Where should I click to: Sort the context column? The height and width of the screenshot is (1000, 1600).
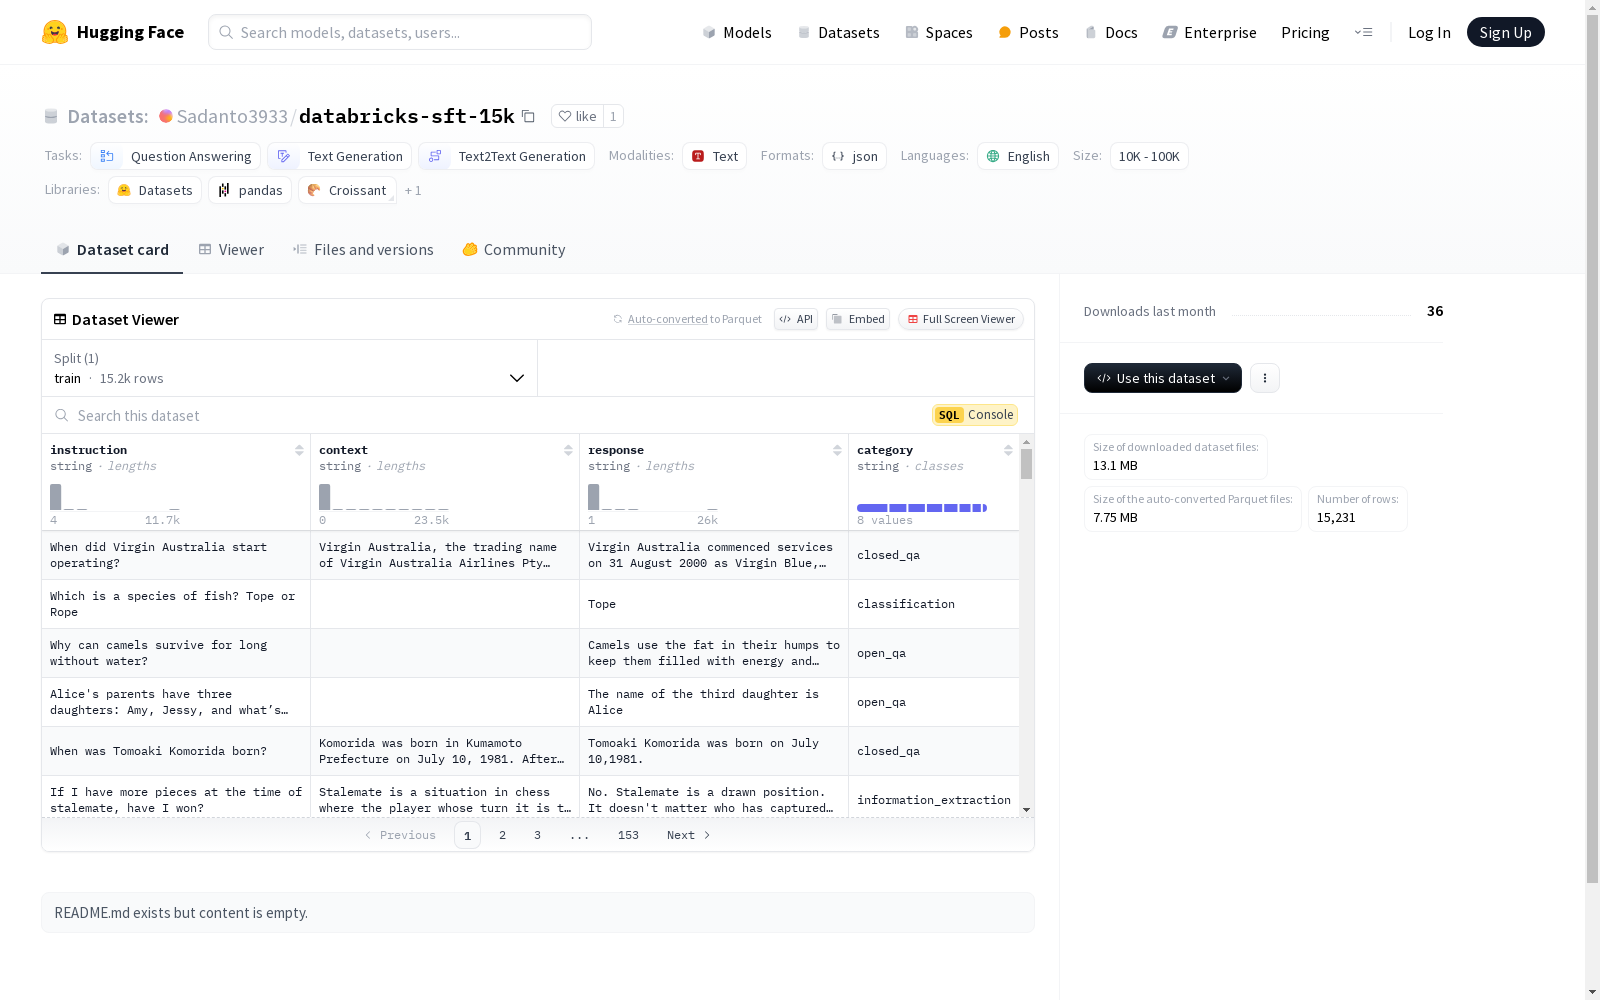(568, 450)
